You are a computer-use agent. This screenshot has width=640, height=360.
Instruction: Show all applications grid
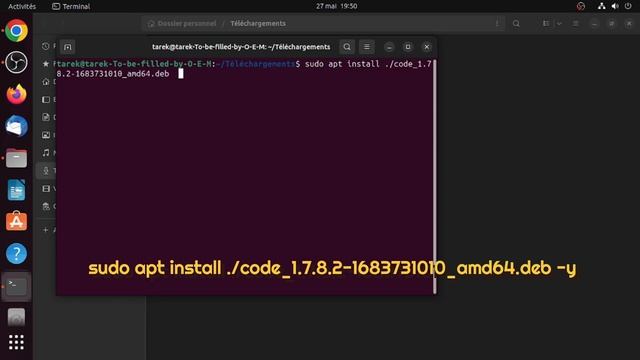click(x=16, y=342)
